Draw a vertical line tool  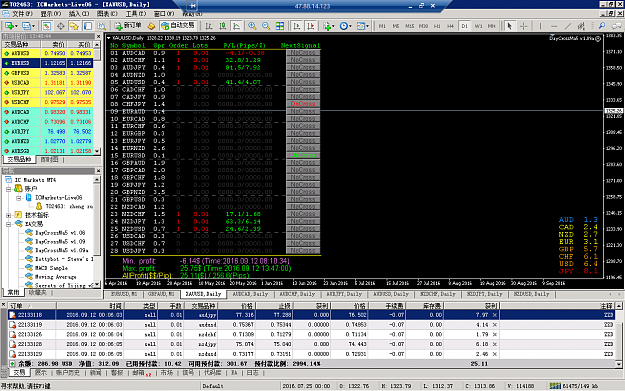coord(540,26)
